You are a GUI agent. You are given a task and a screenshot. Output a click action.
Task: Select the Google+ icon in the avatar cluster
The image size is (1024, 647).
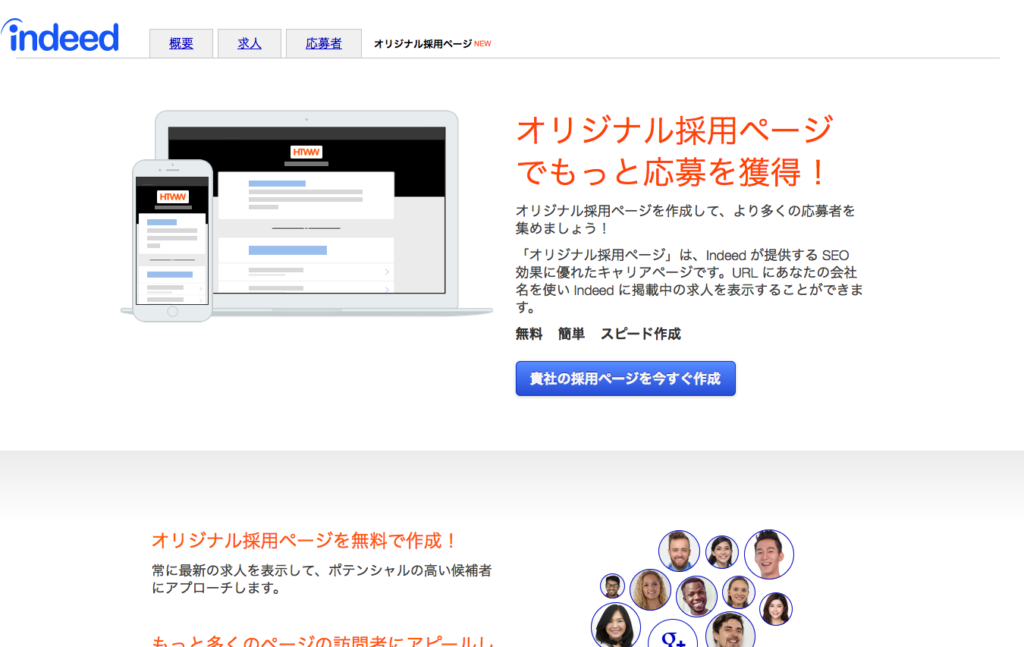(674, 638)
